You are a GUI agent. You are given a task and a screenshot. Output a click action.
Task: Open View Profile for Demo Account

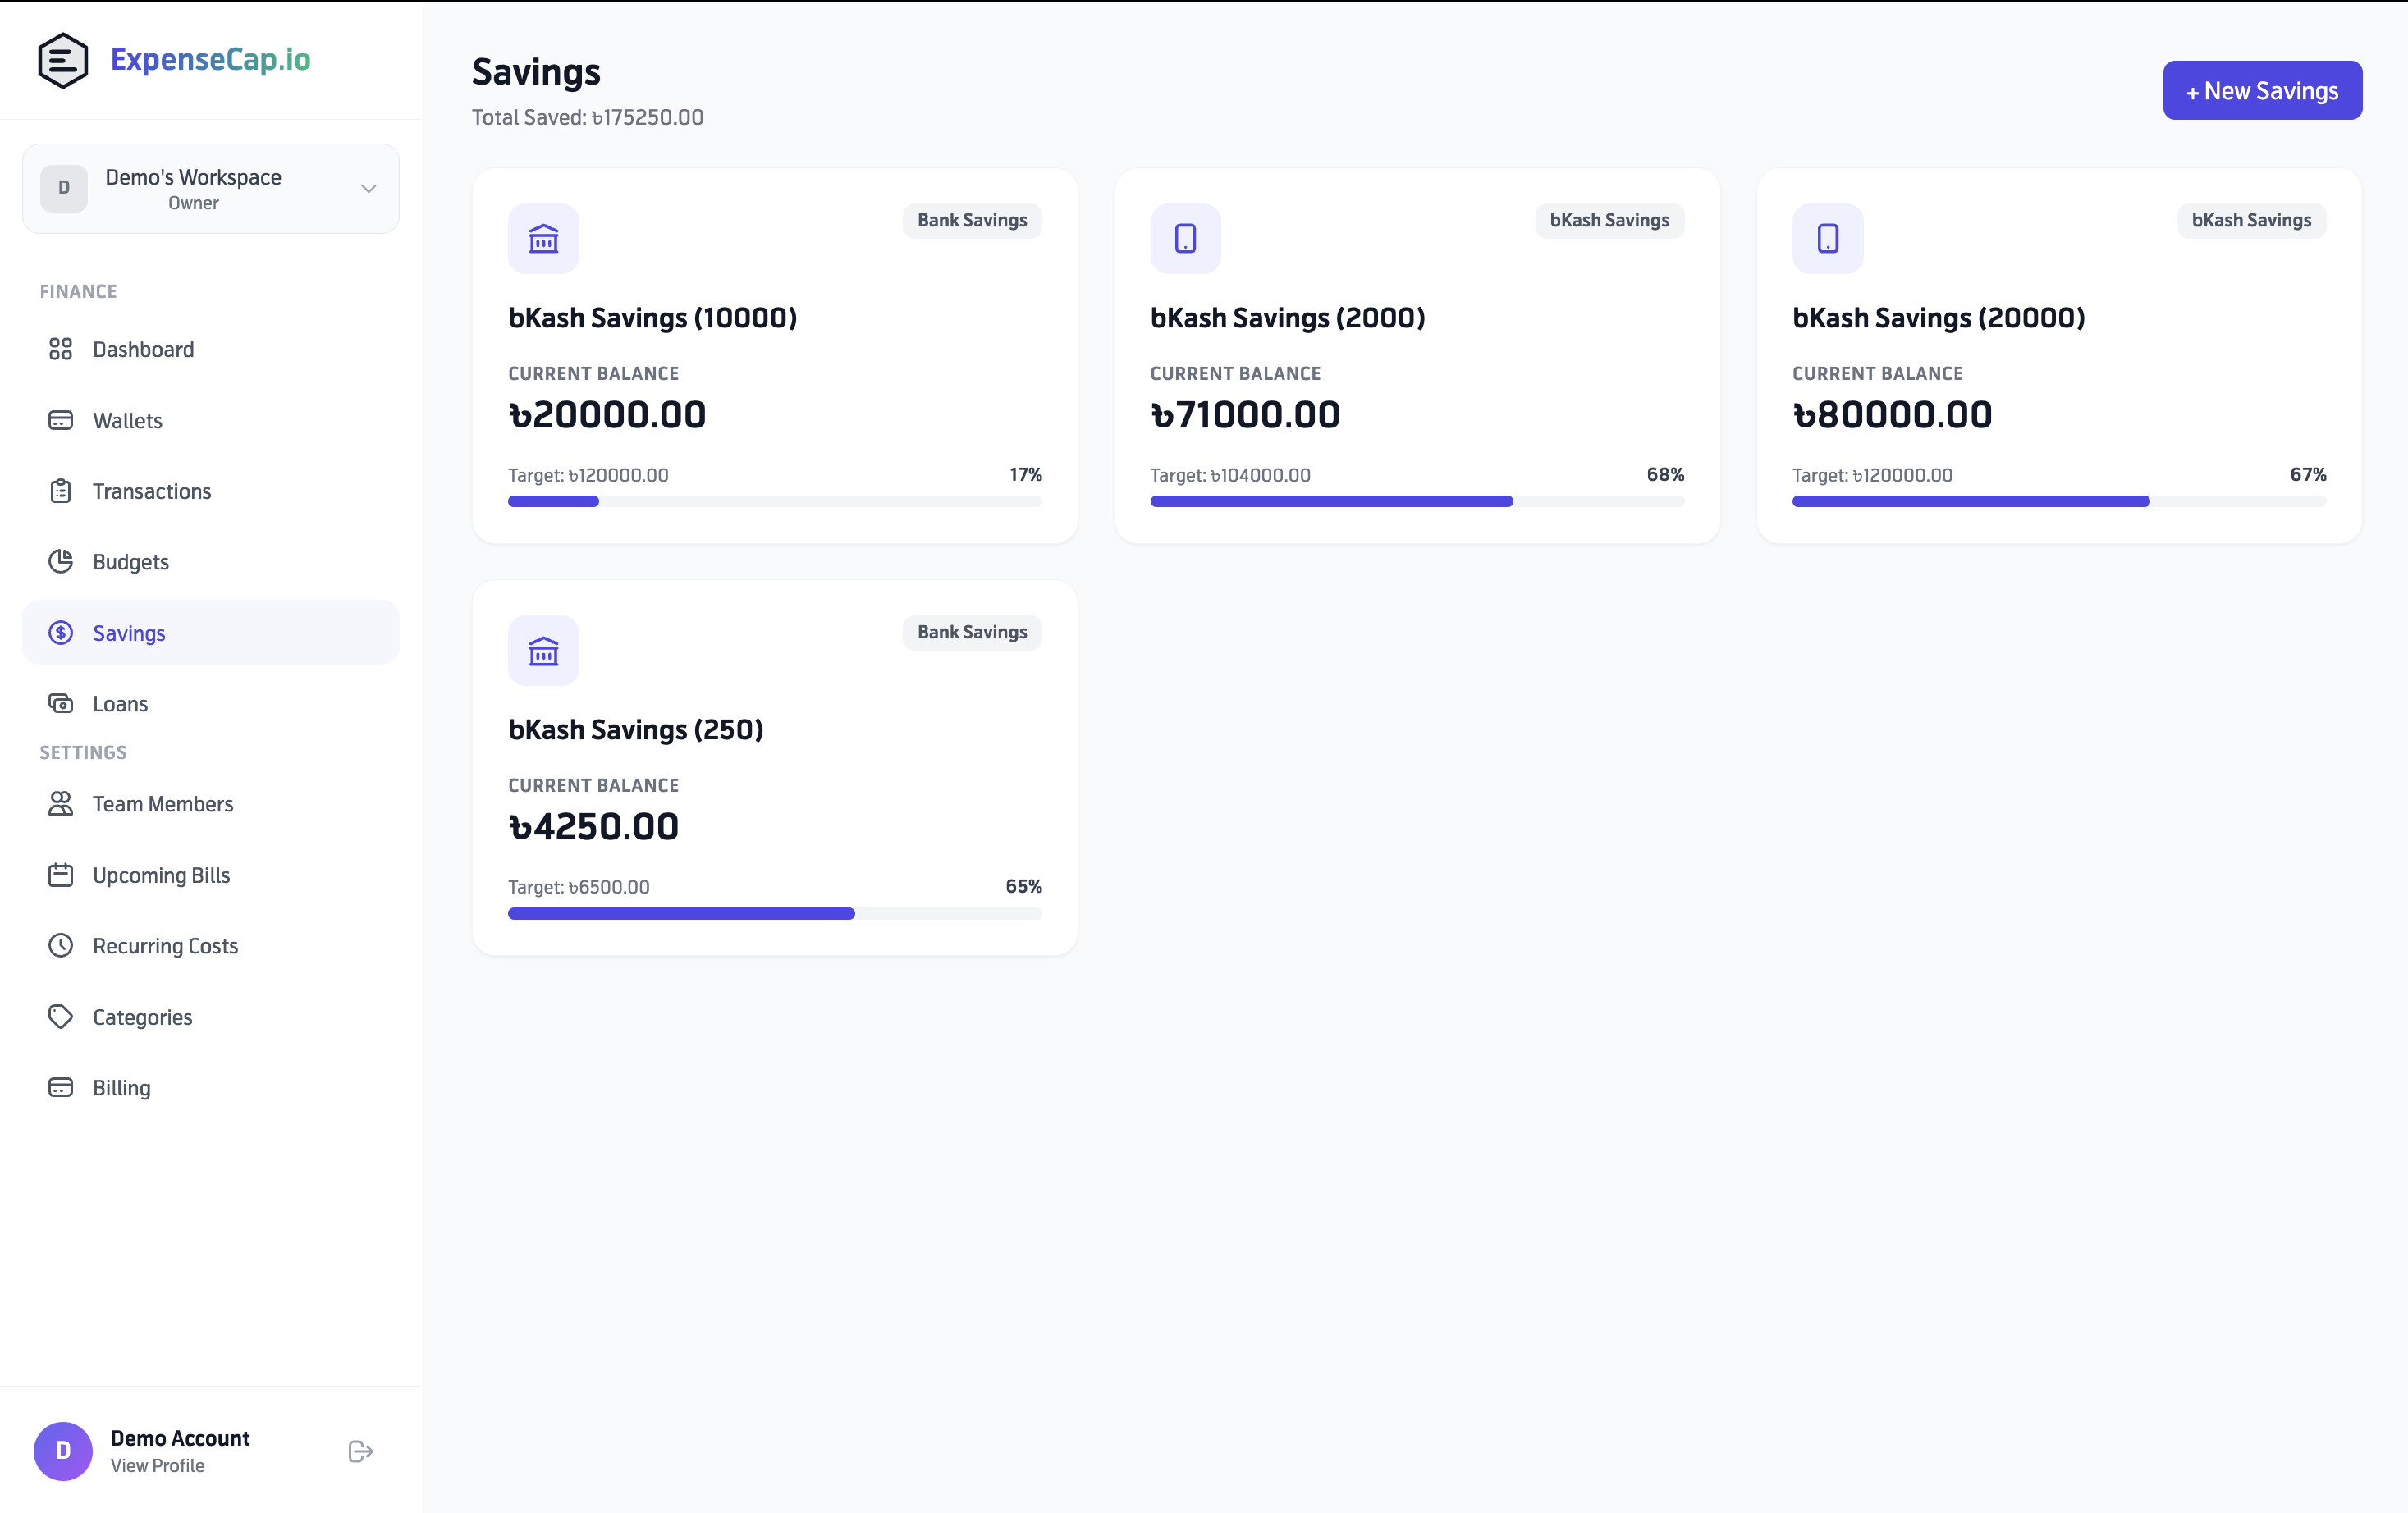[x=156, y=1465]
